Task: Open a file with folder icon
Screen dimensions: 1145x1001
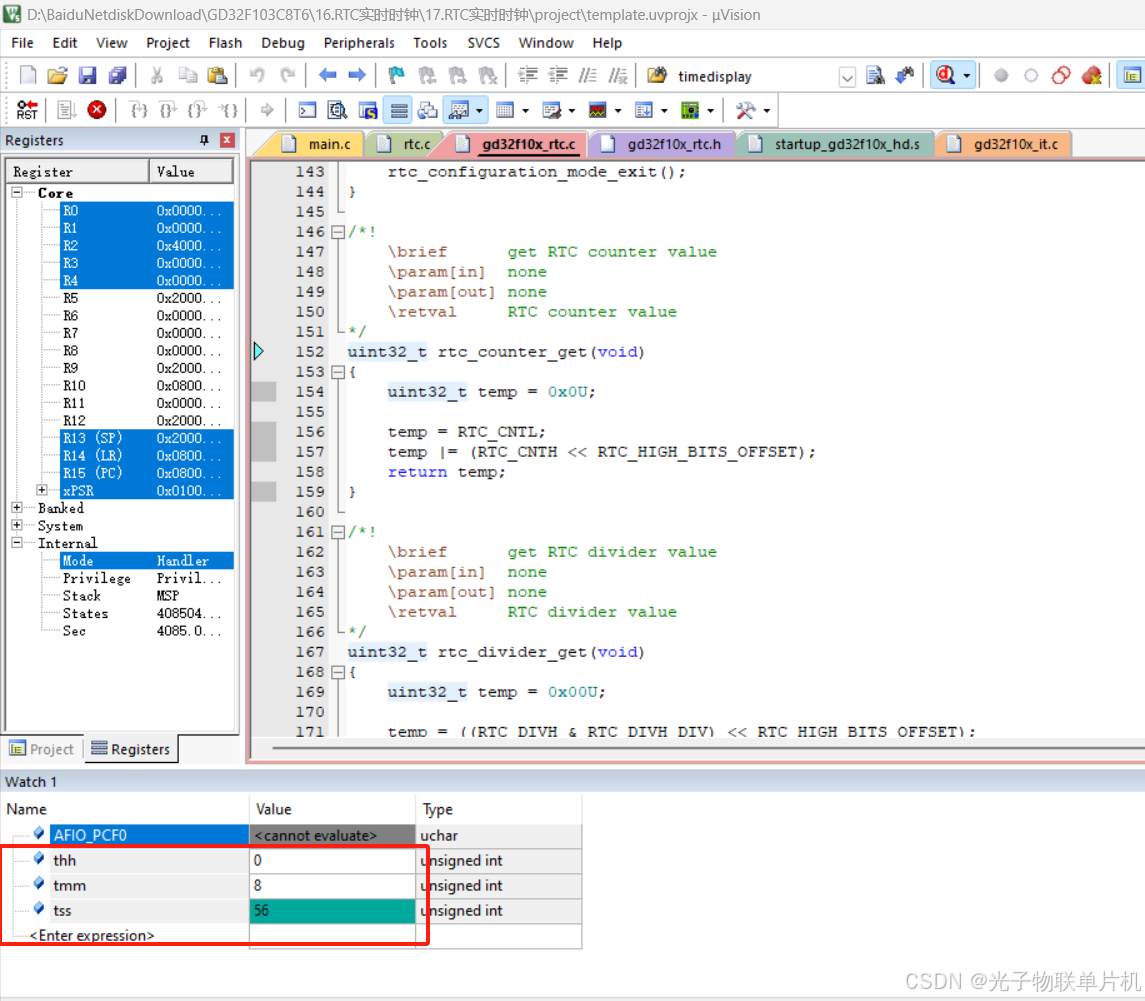Action: tap(57, 75)
